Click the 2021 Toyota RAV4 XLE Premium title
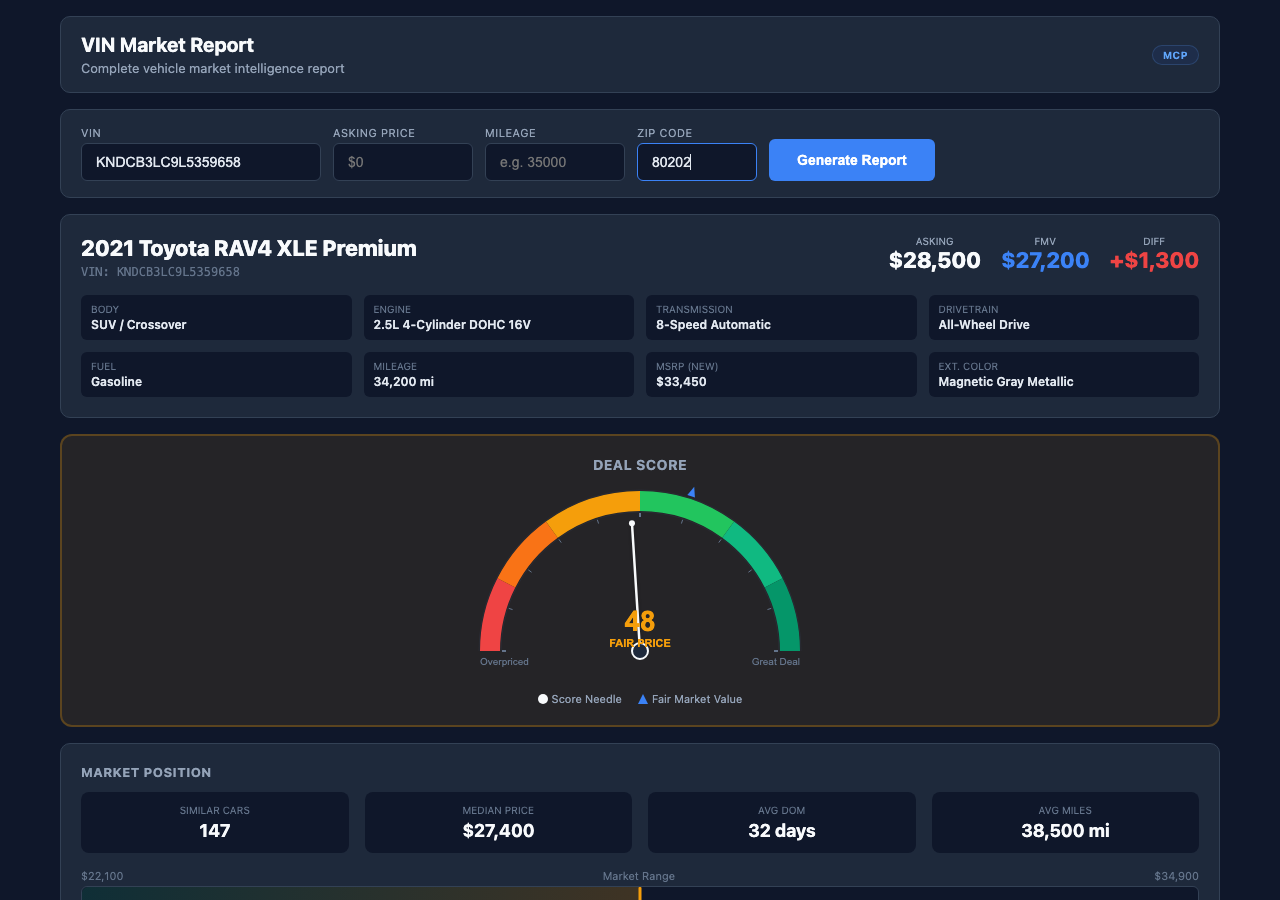Image resolution: width=1280 pixels, height=900 pixels. click(x=249, y=249)
